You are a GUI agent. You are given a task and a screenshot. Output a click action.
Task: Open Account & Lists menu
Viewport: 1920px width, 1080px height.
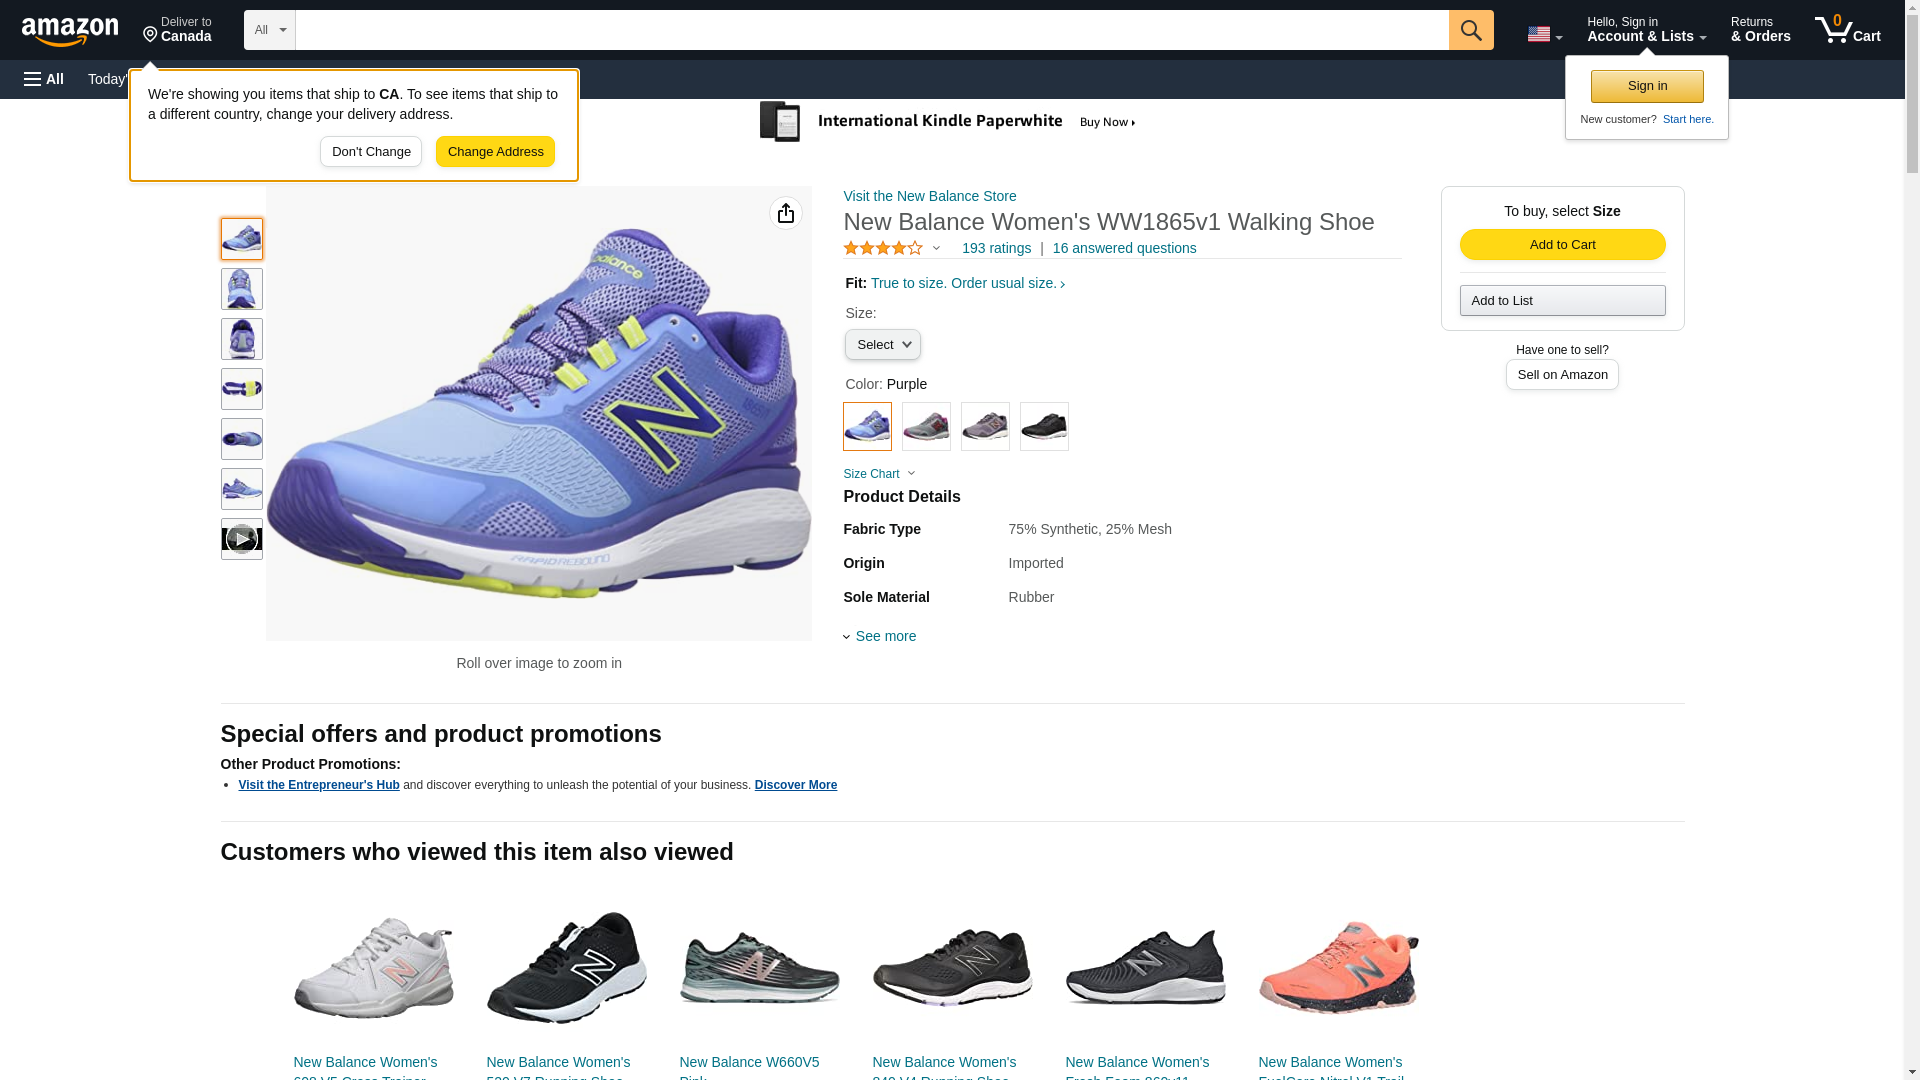[x=1645, y=30]
